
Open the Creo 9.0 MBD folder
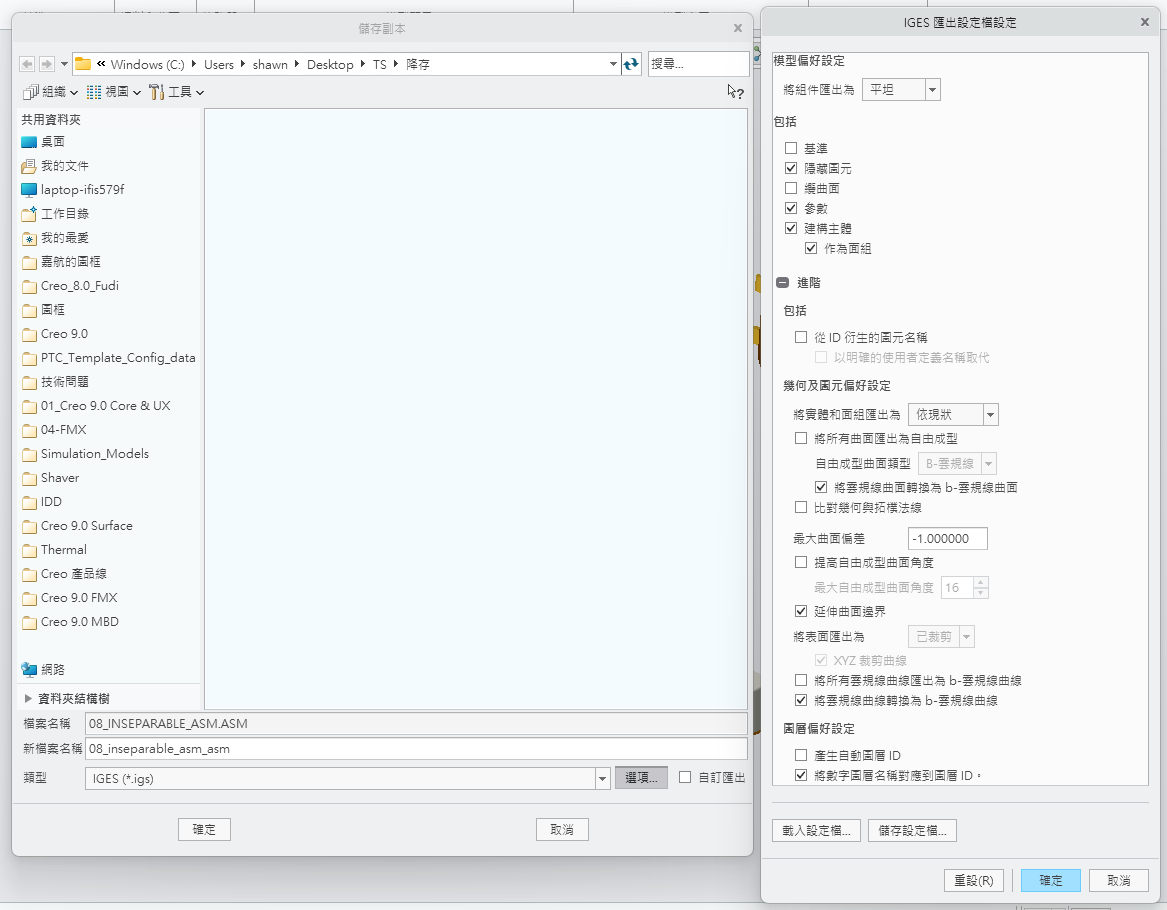[x=79, y=622]
